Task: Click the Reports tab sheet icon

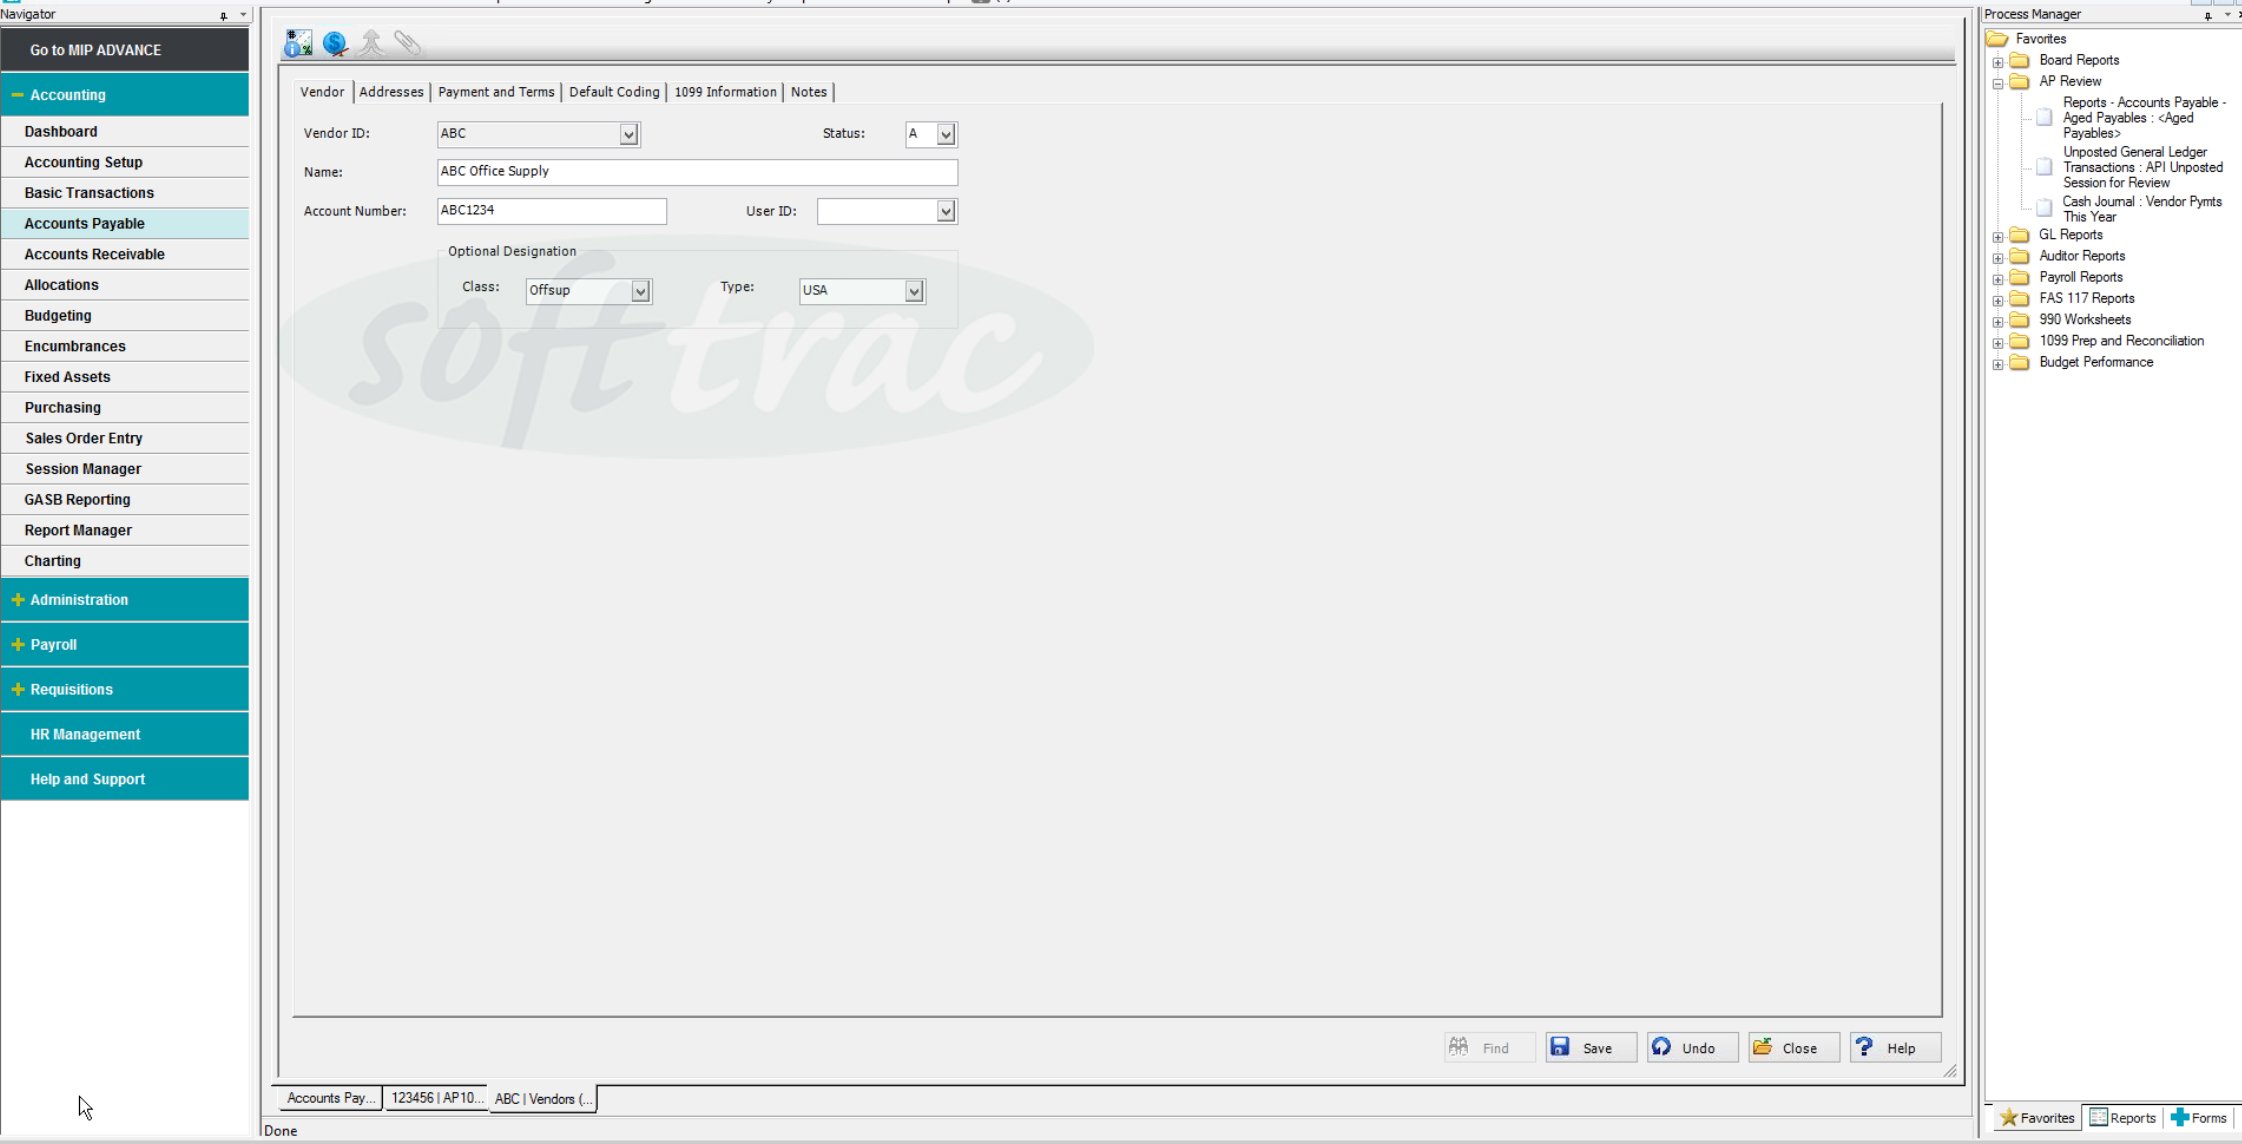Action: pyautogui.click(x=2098, y=1117)
